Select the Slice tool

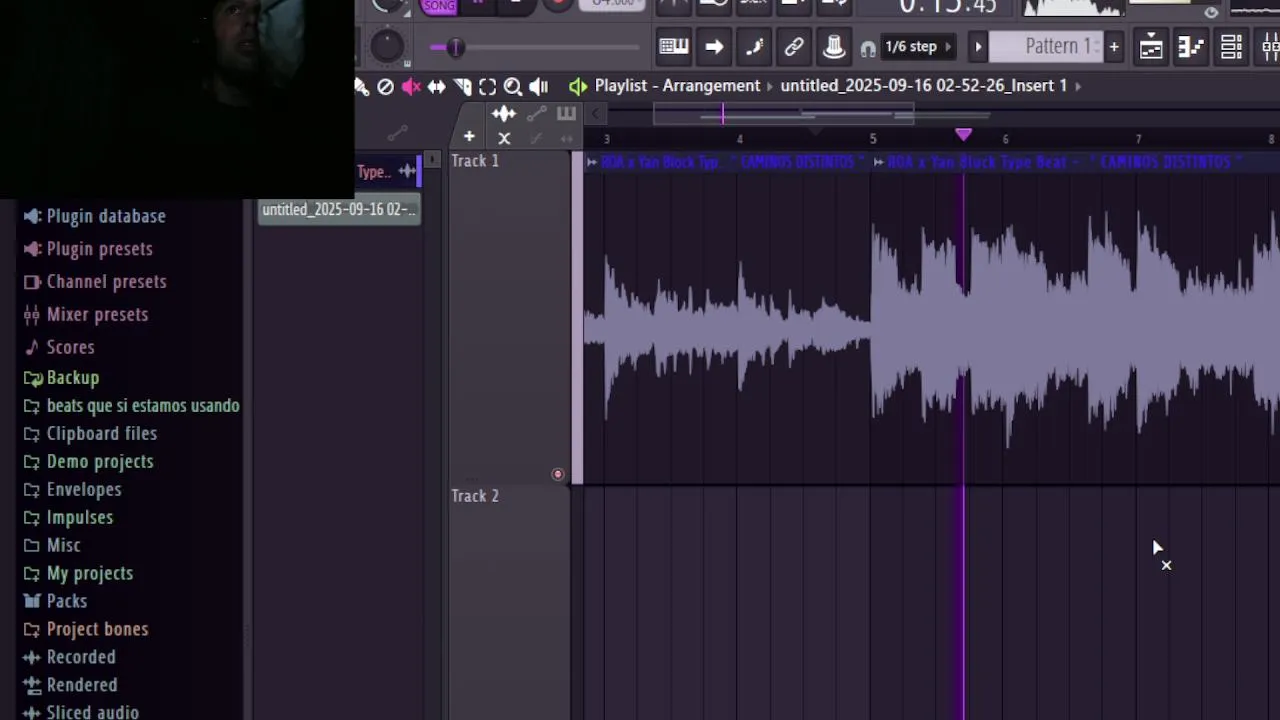click(x=462, y=87)
